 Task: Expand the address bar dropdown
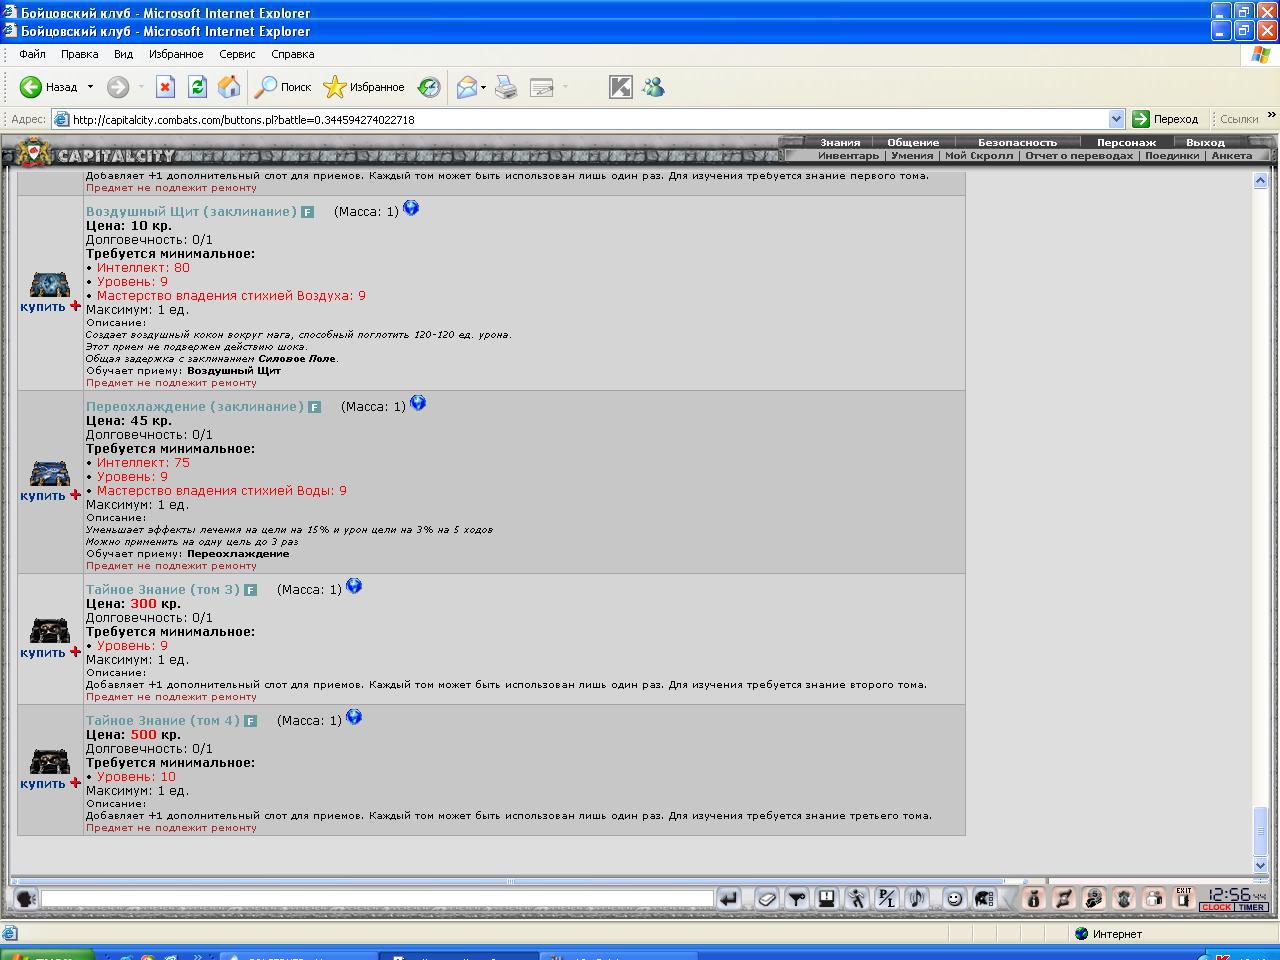coord(1116,119)
